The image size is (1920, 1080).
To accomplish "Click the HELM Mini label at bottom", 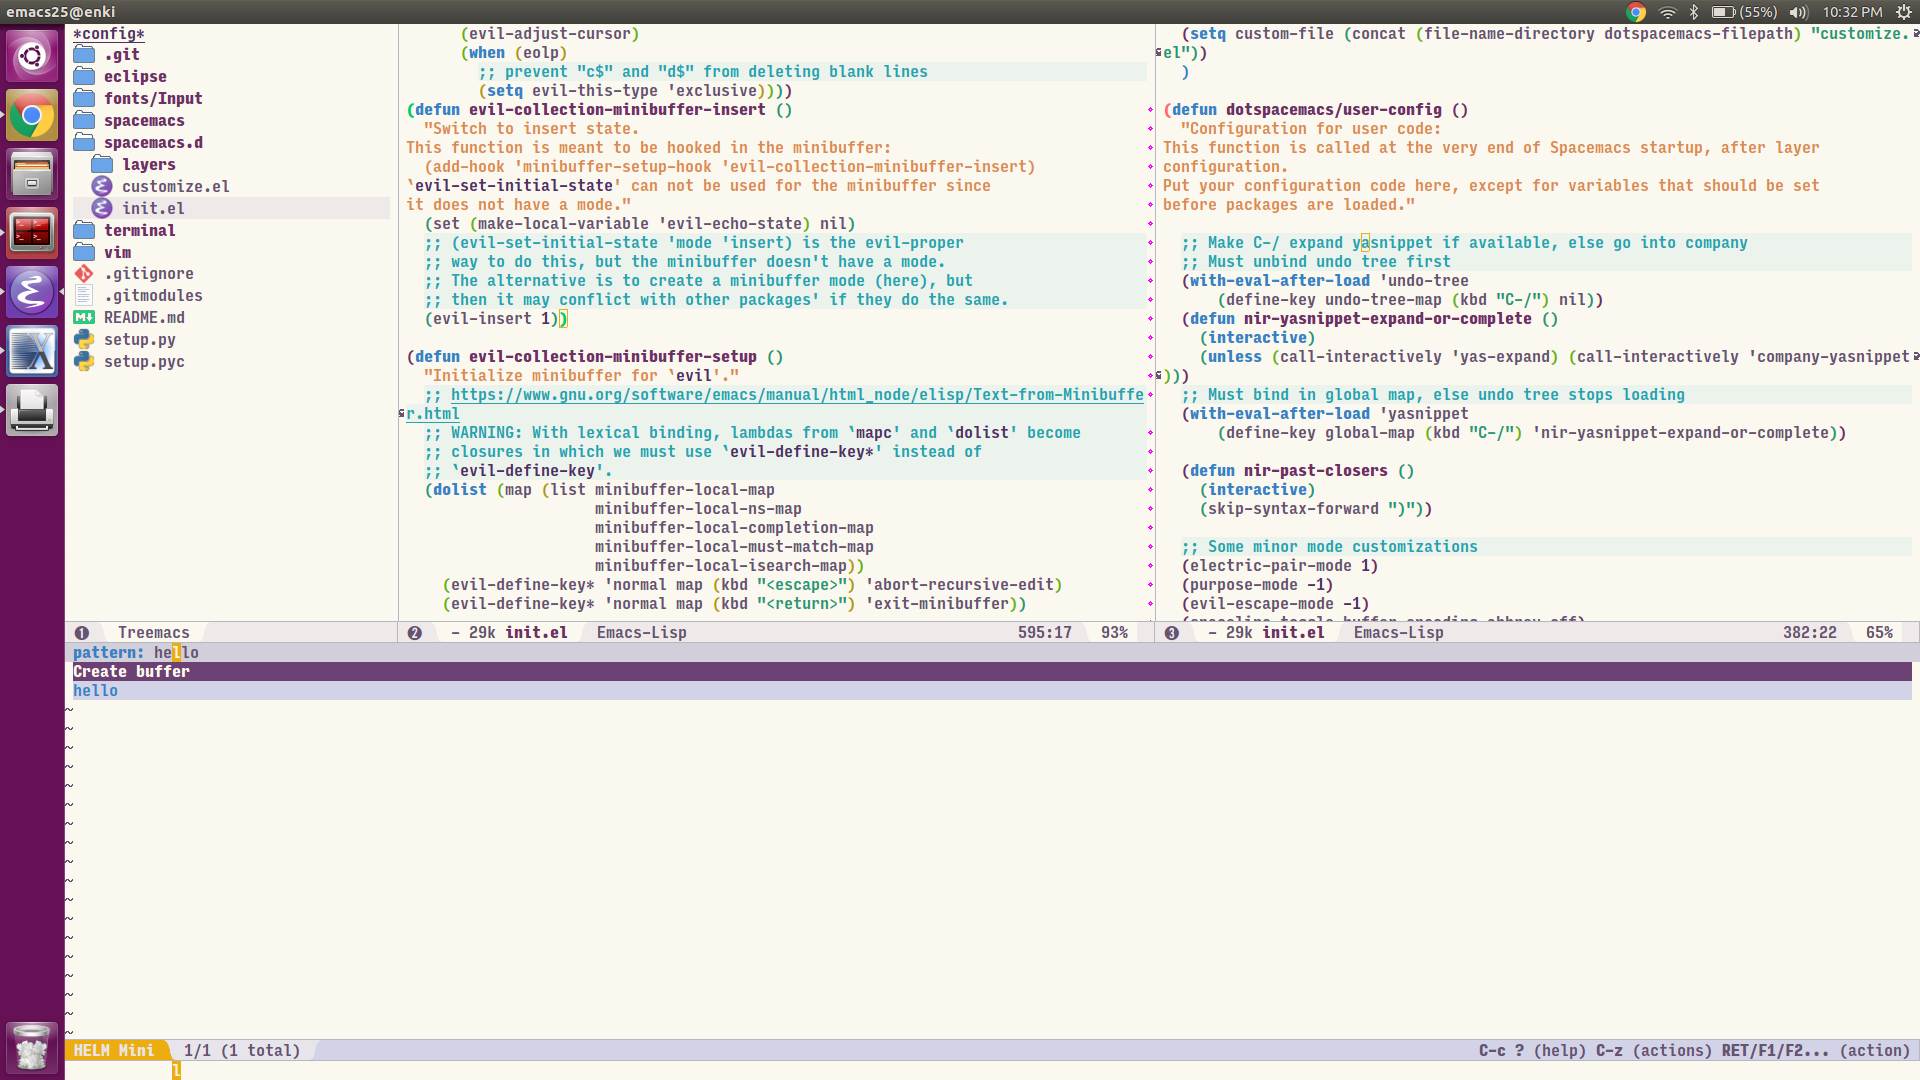I will 117,1050.
